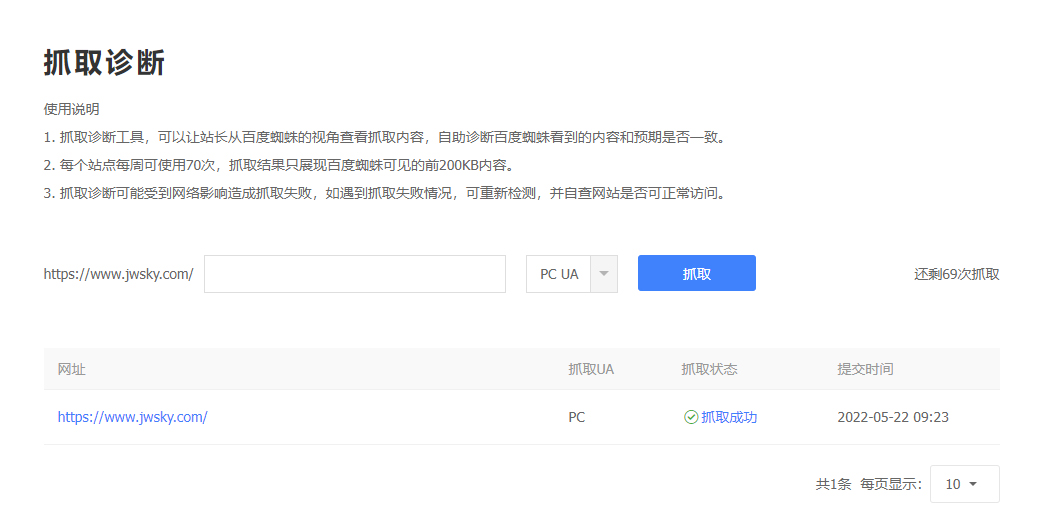Focus the URL path input field

(x=354, y=274)
